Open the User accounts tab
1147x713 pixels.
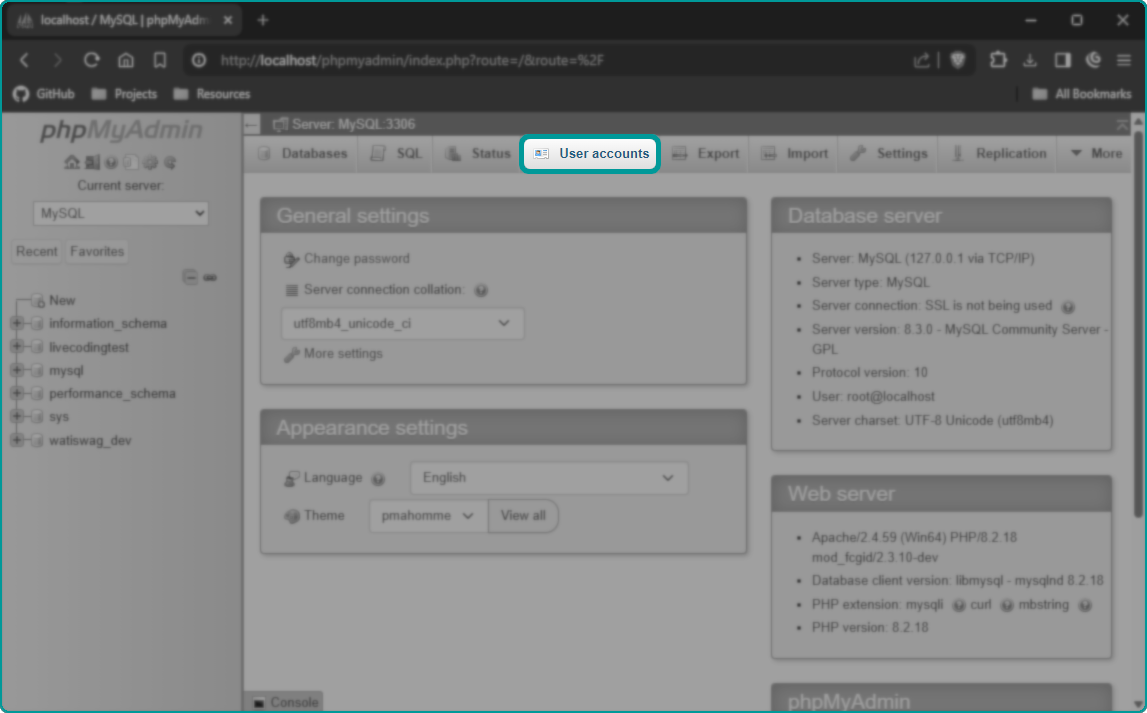(590, 154)
